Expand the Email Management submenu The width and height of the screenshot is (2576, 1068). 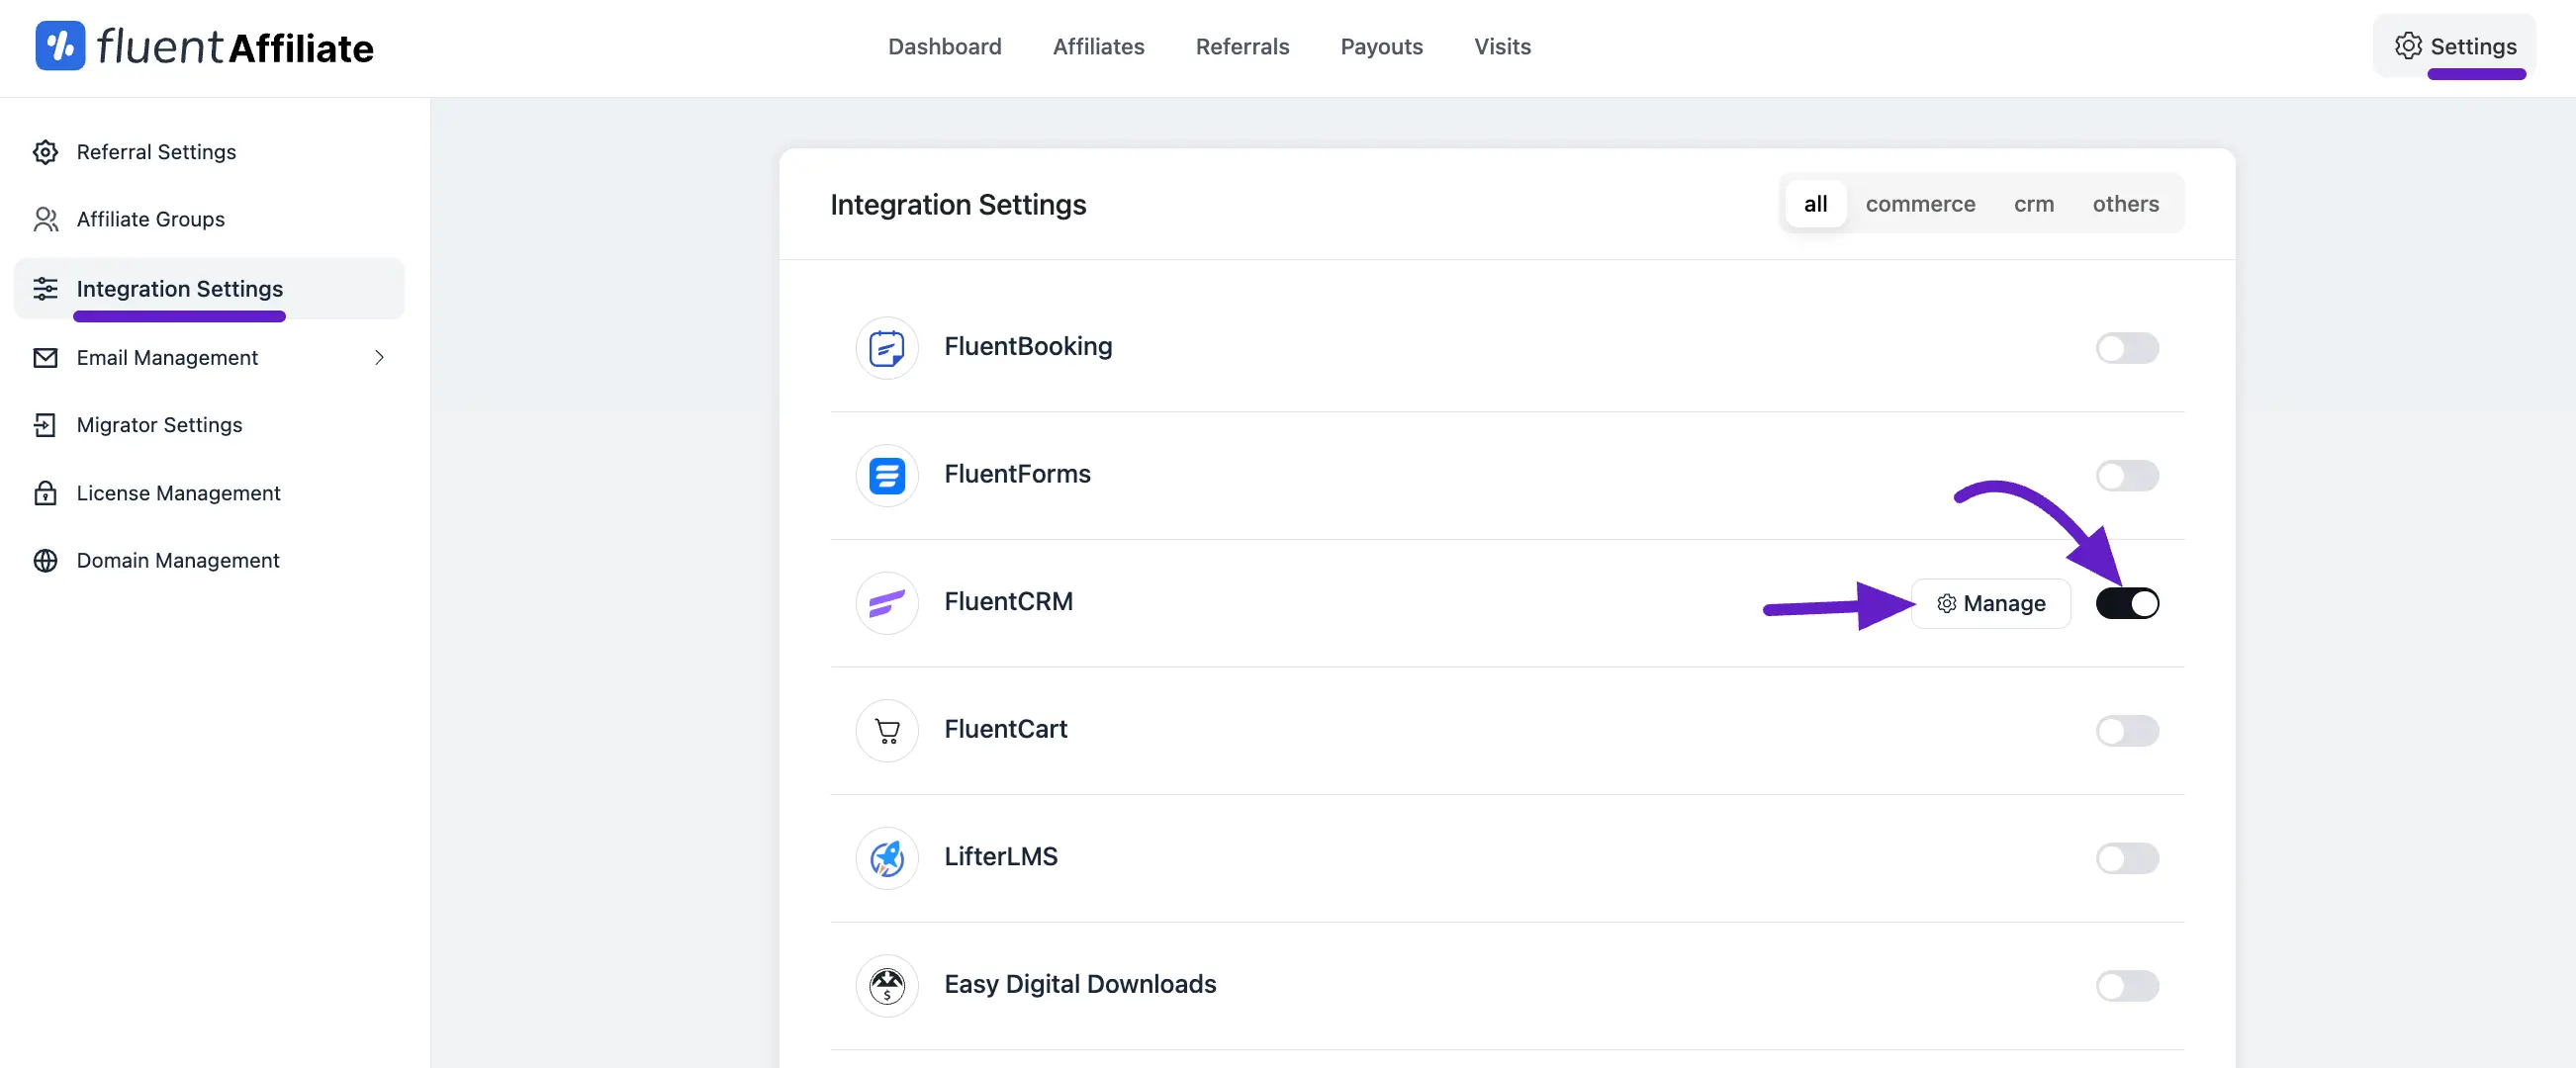pos(378,357)
